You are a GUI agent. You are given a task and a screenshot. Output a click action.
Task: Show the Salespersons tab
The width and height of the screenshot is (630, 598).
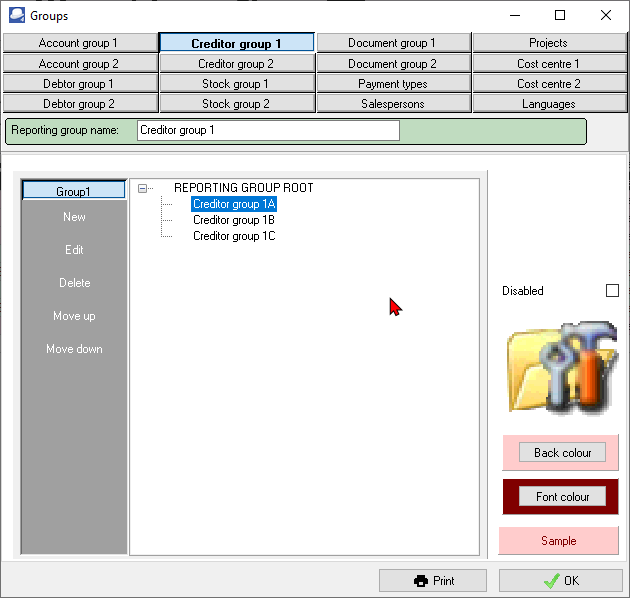tap(393, 104)
